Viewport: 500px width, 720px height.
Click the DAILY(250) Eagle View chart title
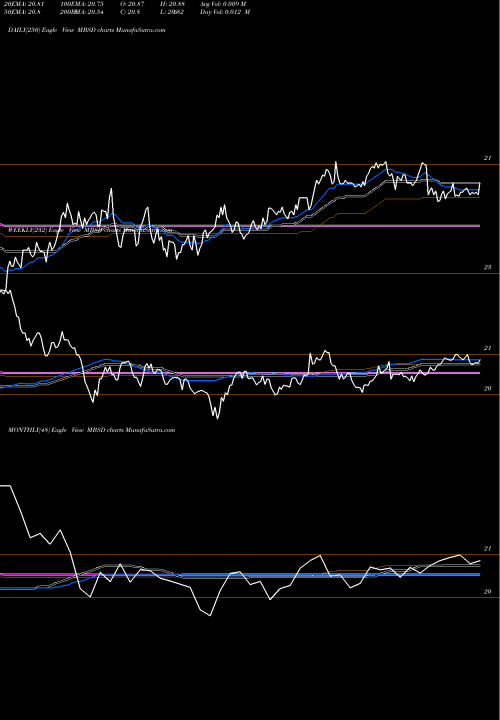87,30
